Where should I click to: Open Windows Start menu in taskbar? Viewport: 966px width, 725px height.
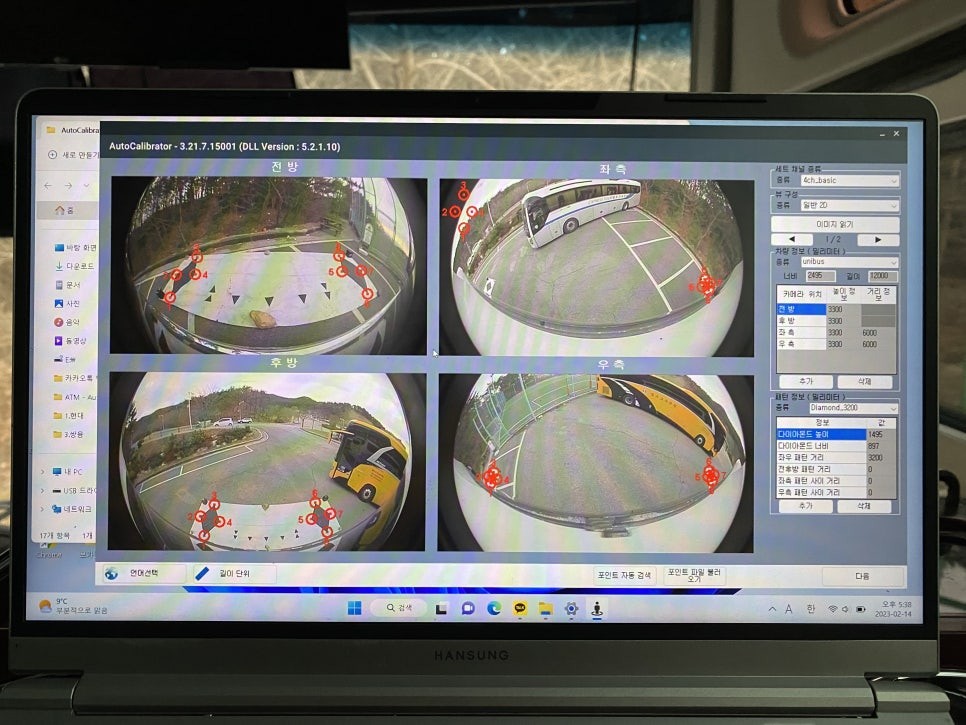coord(354,608)
